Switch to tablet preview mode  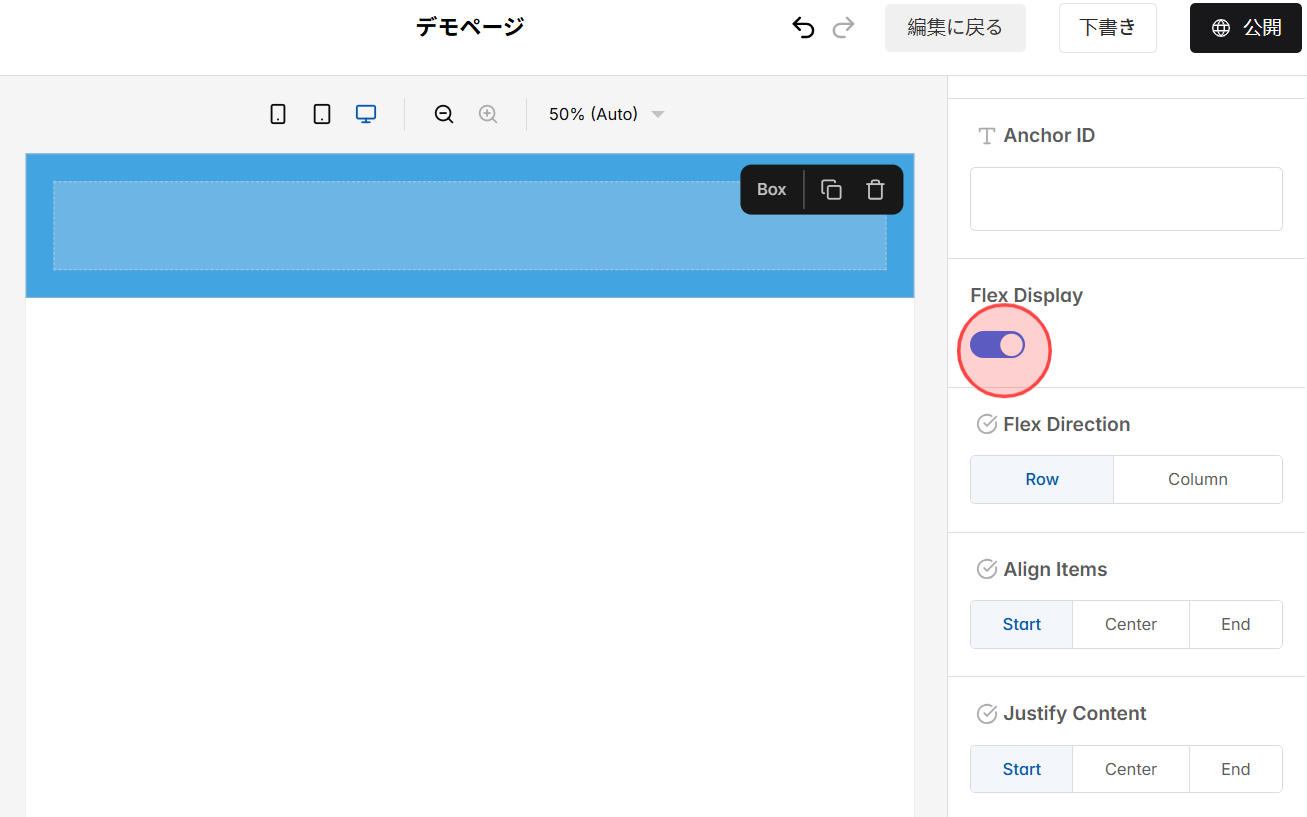[321, 113]
